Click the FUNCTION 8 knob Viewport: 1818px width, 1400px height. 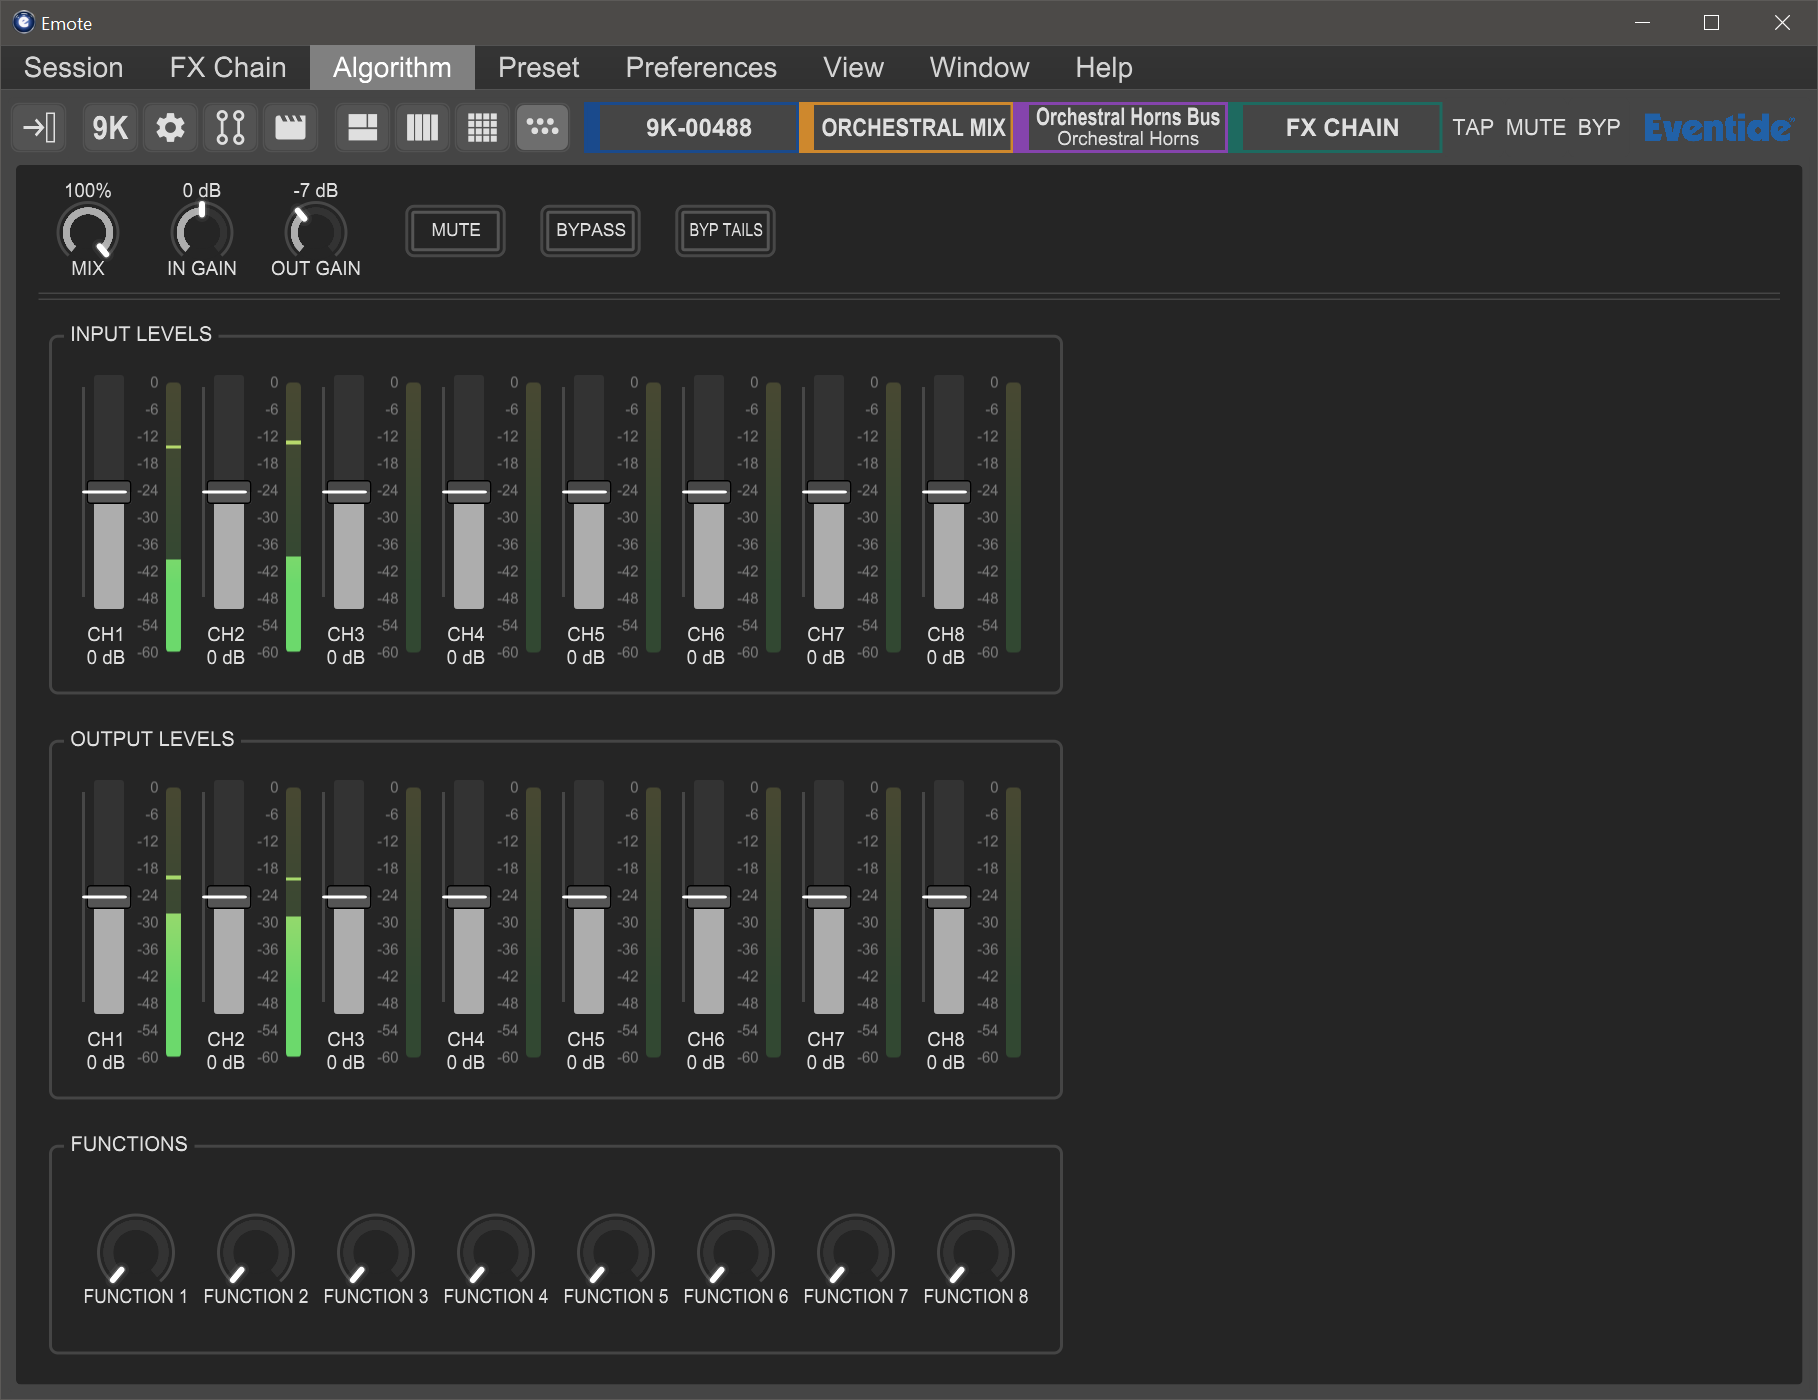[x=976, y=1250]
